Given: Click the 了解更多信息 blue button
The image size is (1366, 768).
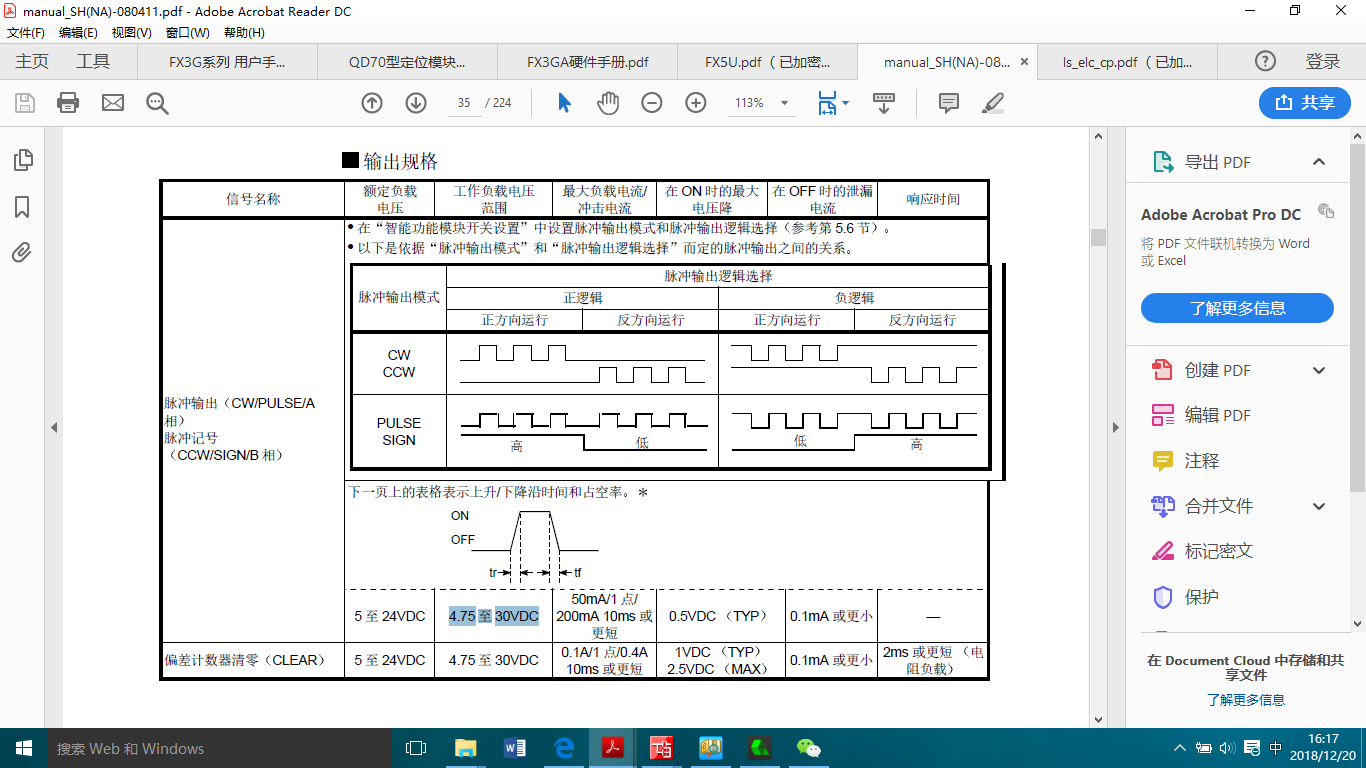Looking at the screenshot, I should tap(1237, 308).
